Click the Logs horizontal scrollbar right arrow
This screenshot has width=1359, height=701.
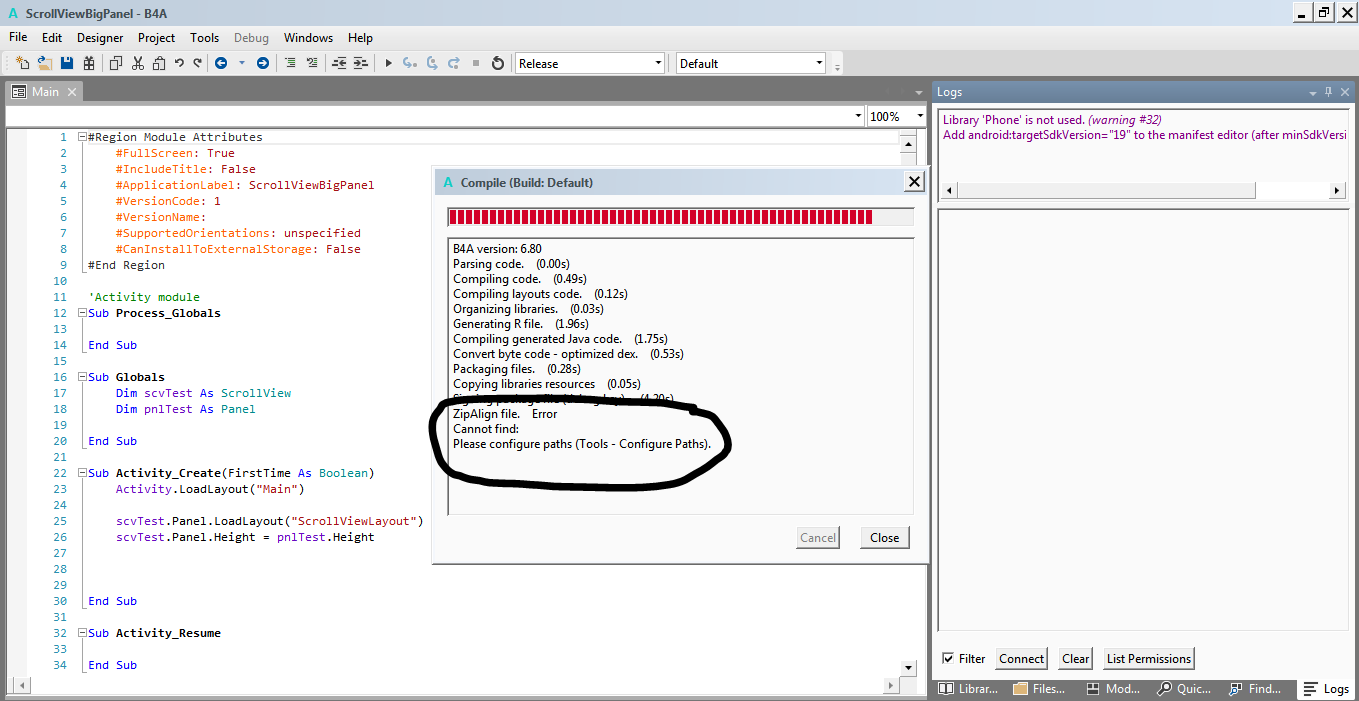pos(1336,190)
